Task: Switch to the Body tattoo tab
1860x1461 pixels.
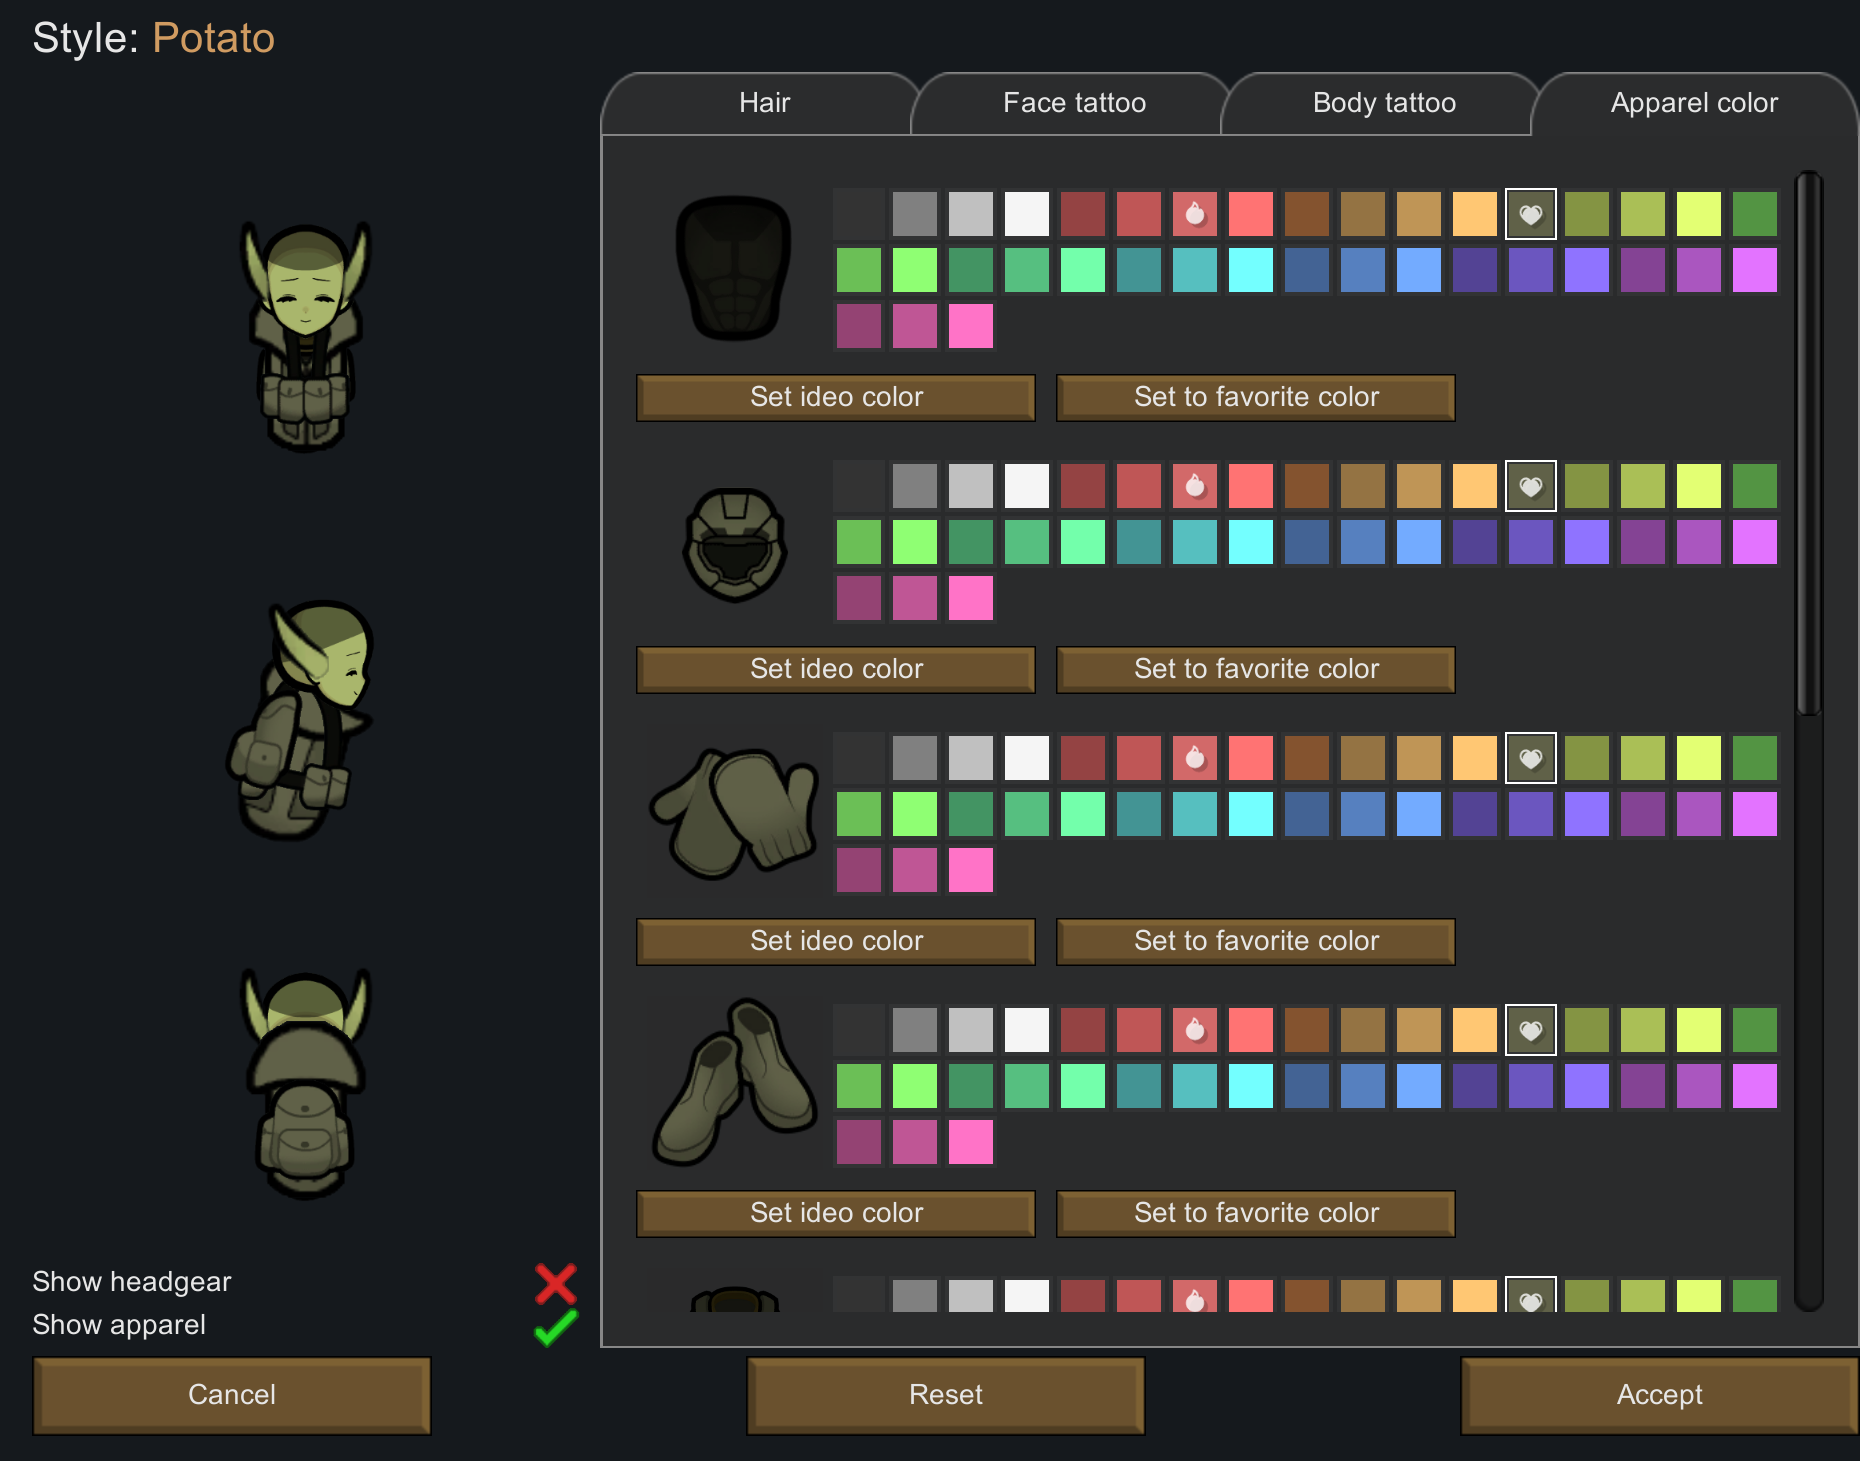Action: click(x=1384, y=103)
